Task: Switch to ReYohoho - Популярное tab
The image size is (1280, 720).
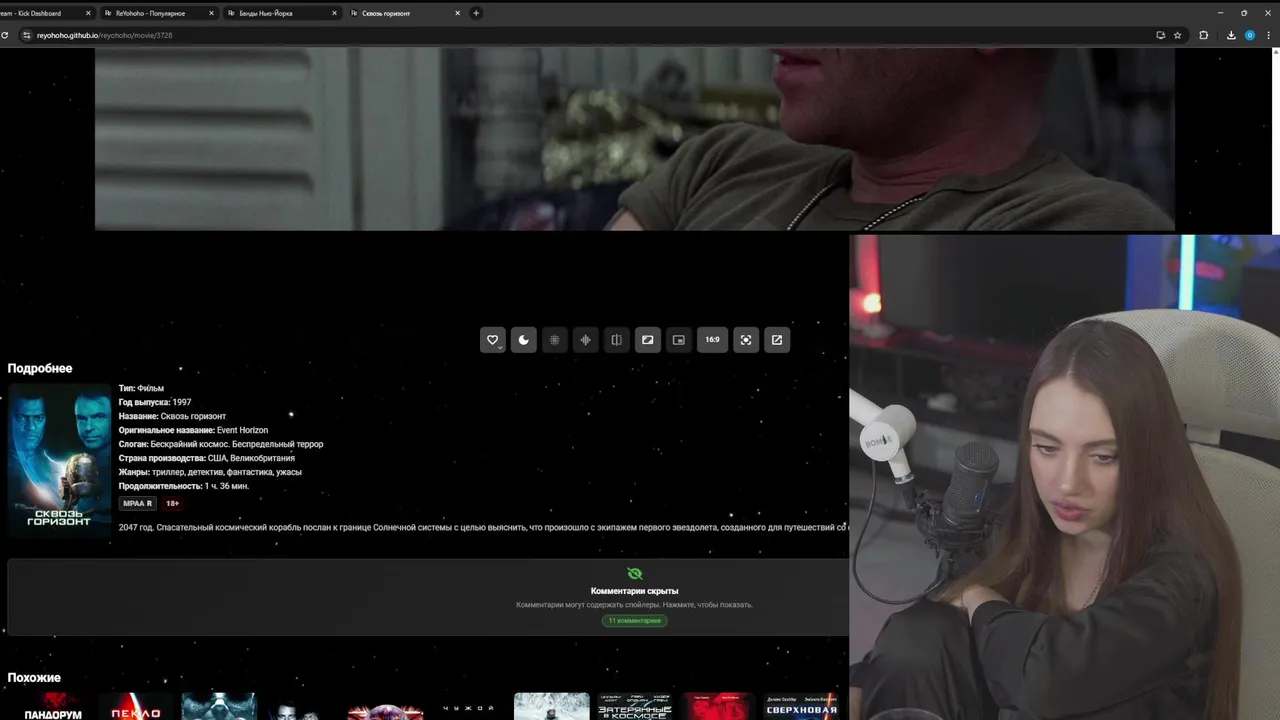Action: tap(158, 13)
